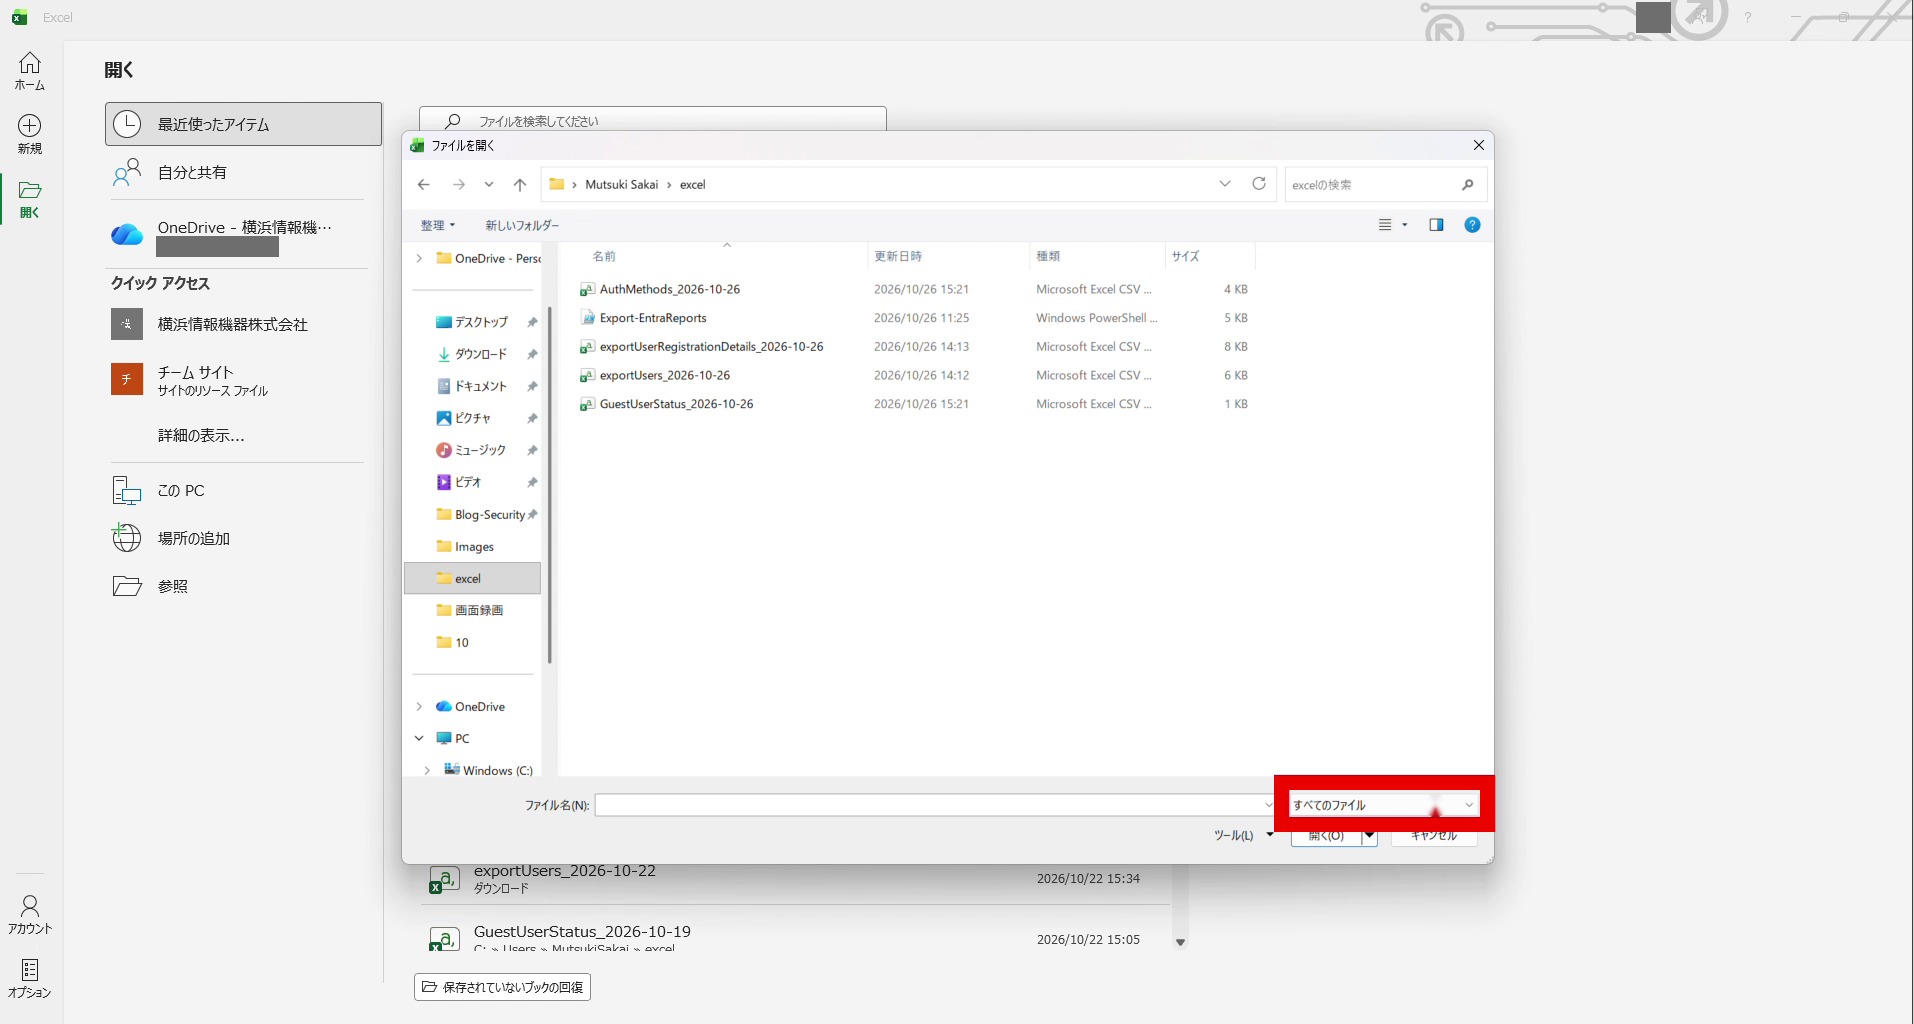This screenshot has height=1024, width=1914.
Task: Select the file exportUsers_2026-10-26
Action: click(664, 376)
